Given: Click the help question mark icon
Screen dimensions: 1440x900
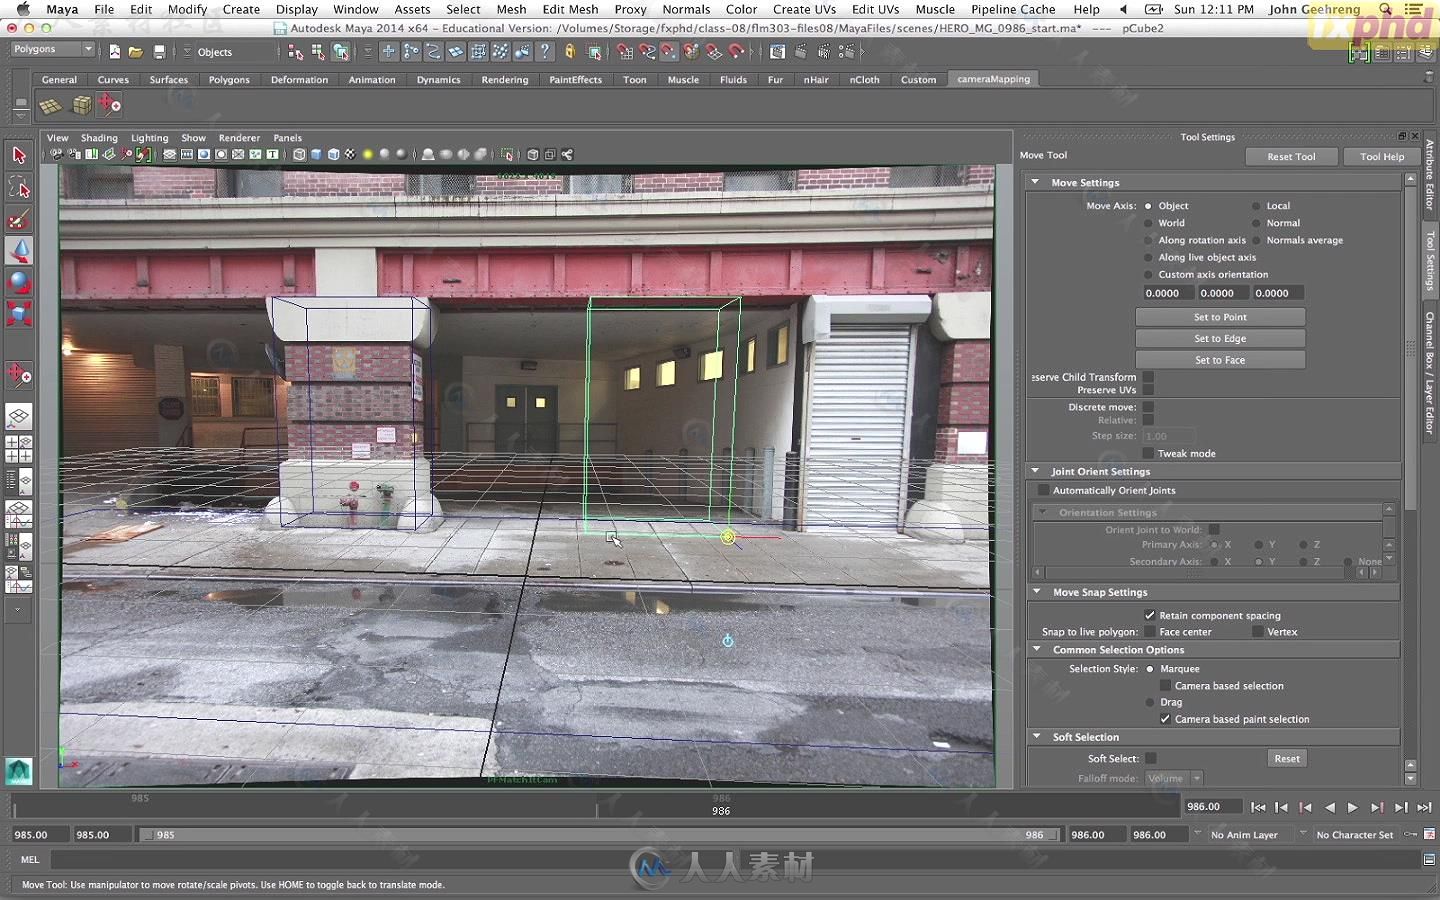Looking at the screenshot, I should click(x=545, y=52).
